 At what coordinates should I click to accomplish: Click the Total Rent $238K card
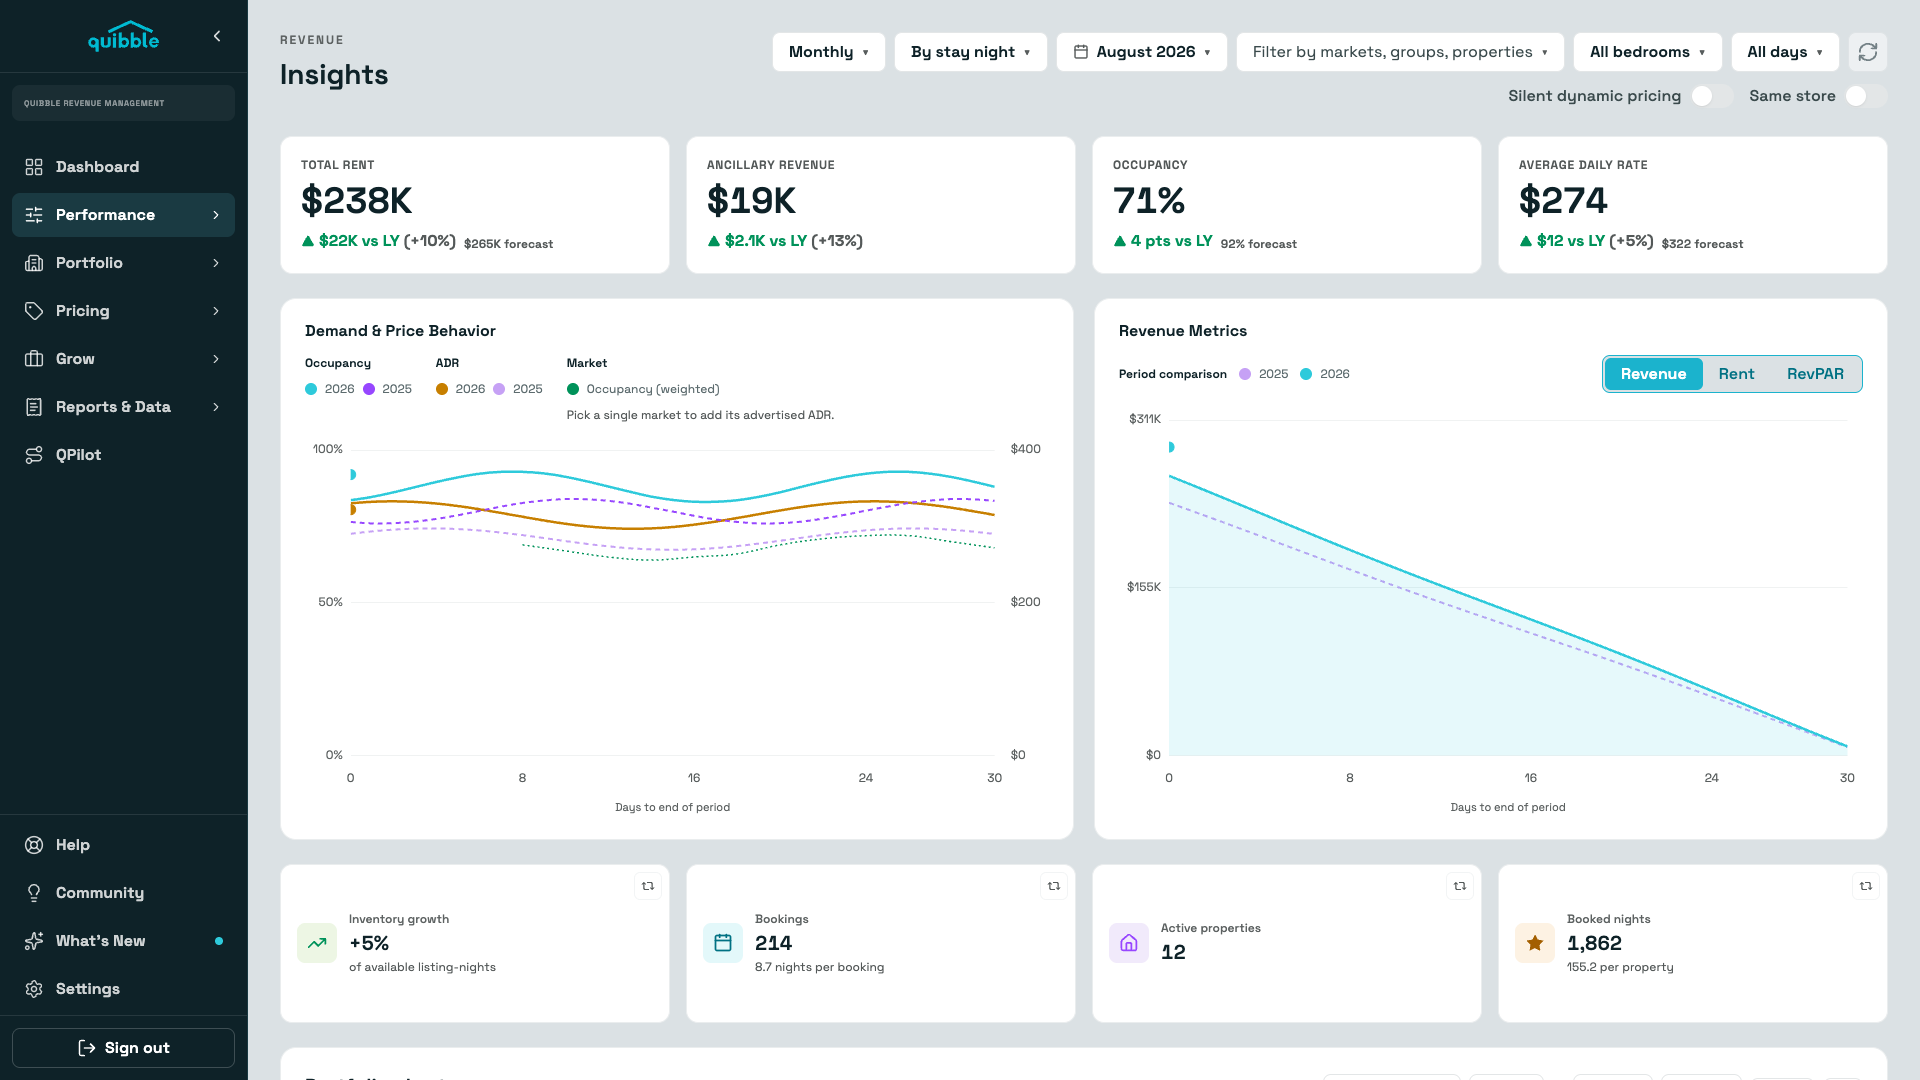point(475,205)
